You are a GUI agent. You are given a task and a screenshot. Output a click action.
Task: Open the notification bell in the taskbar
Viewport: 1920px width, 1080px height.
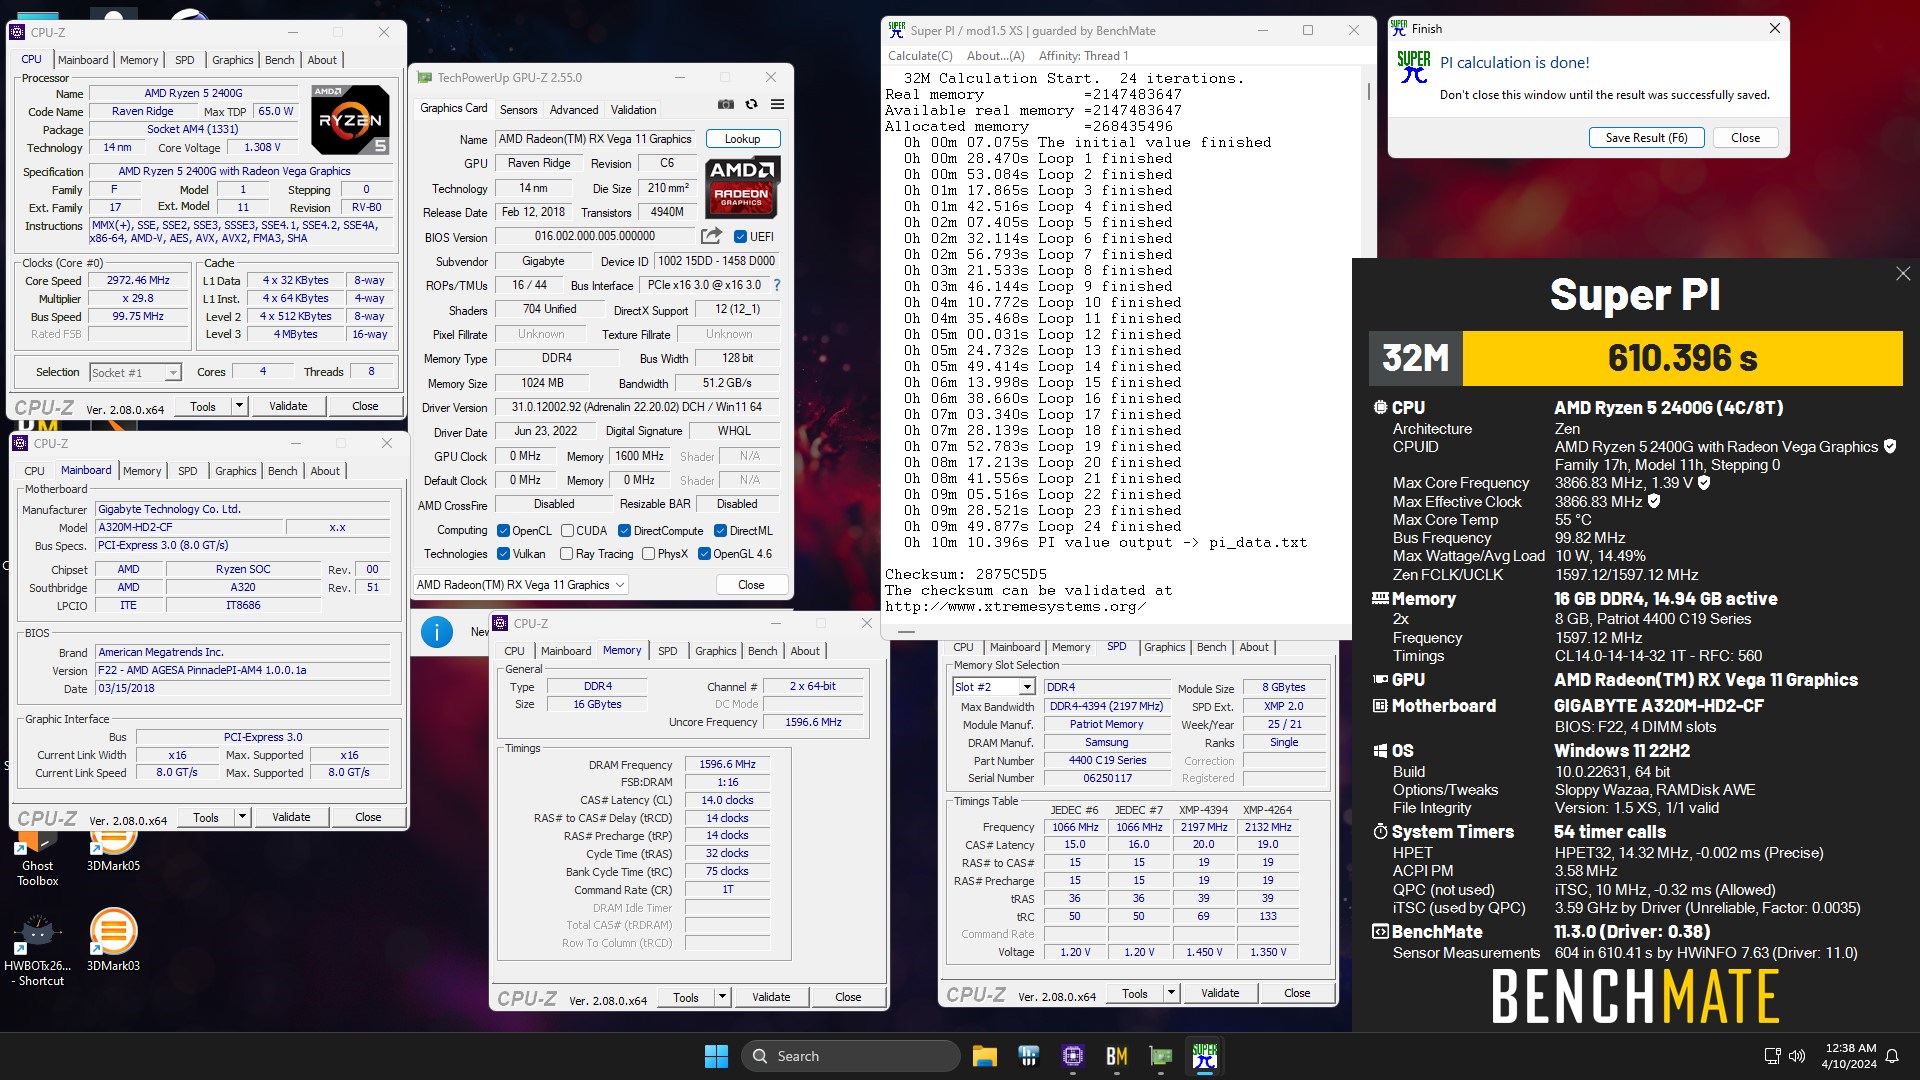pos(1892,1056)
